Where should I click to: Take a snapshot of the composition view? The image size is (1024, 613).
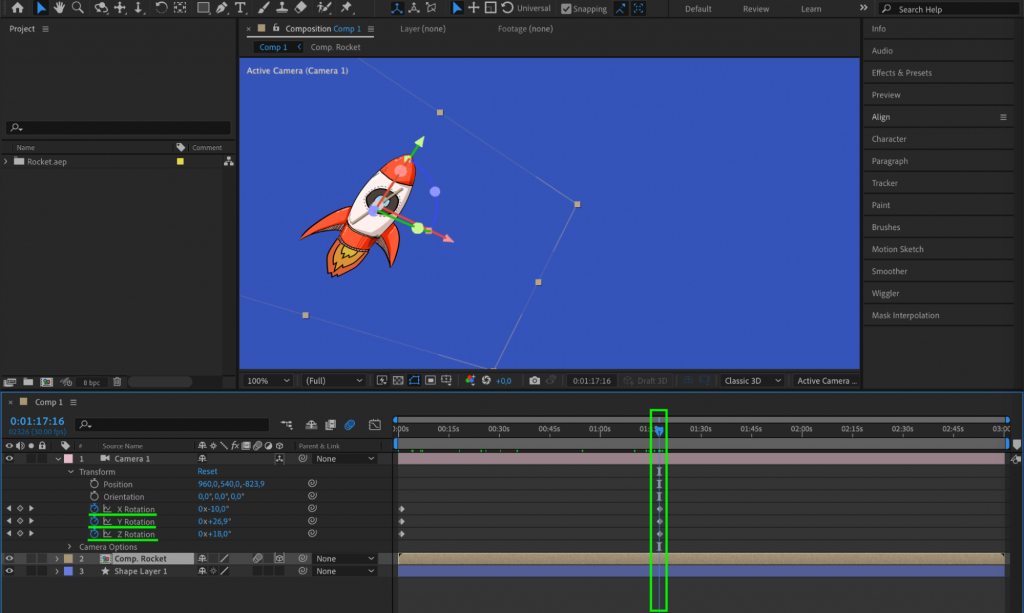[x=533, y=380]
